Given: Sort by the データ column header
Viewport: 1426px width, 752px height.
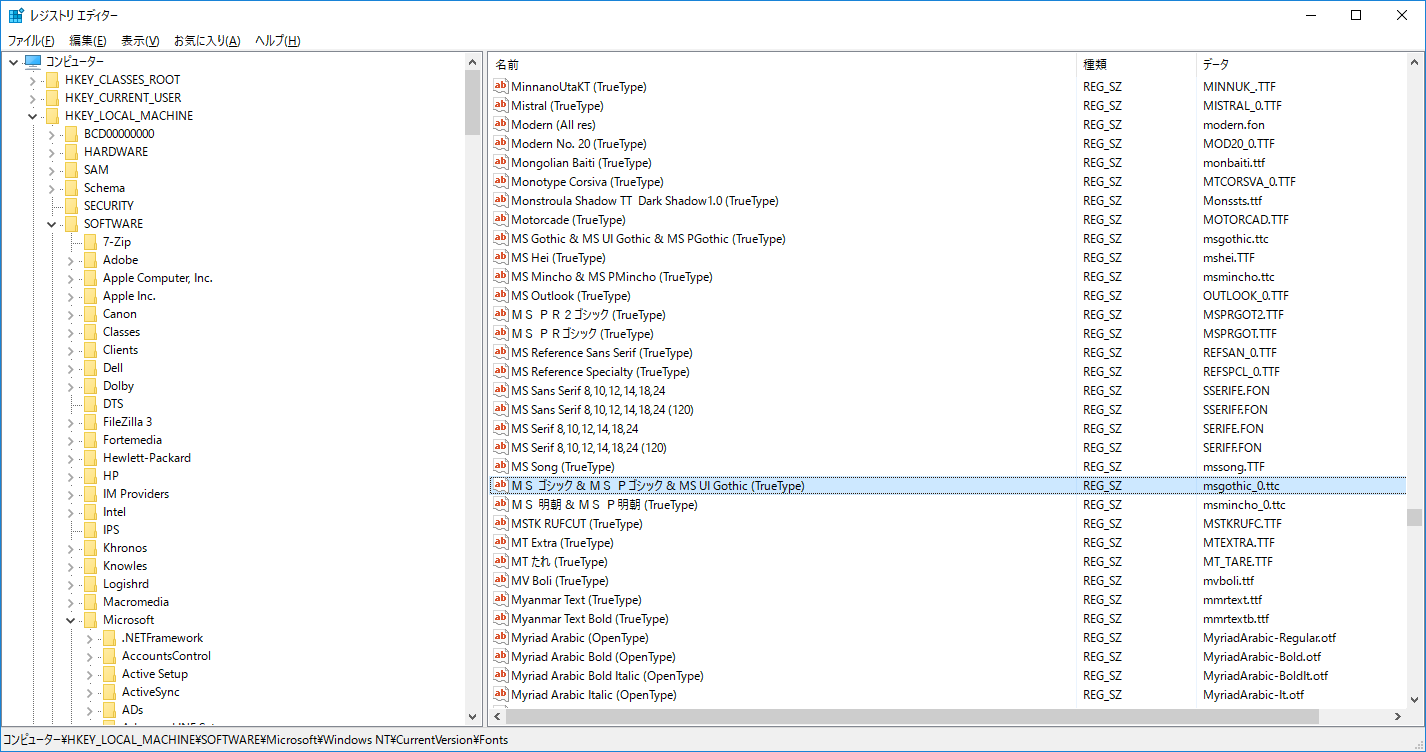Looking at the screenshot, I should 1300,64.
